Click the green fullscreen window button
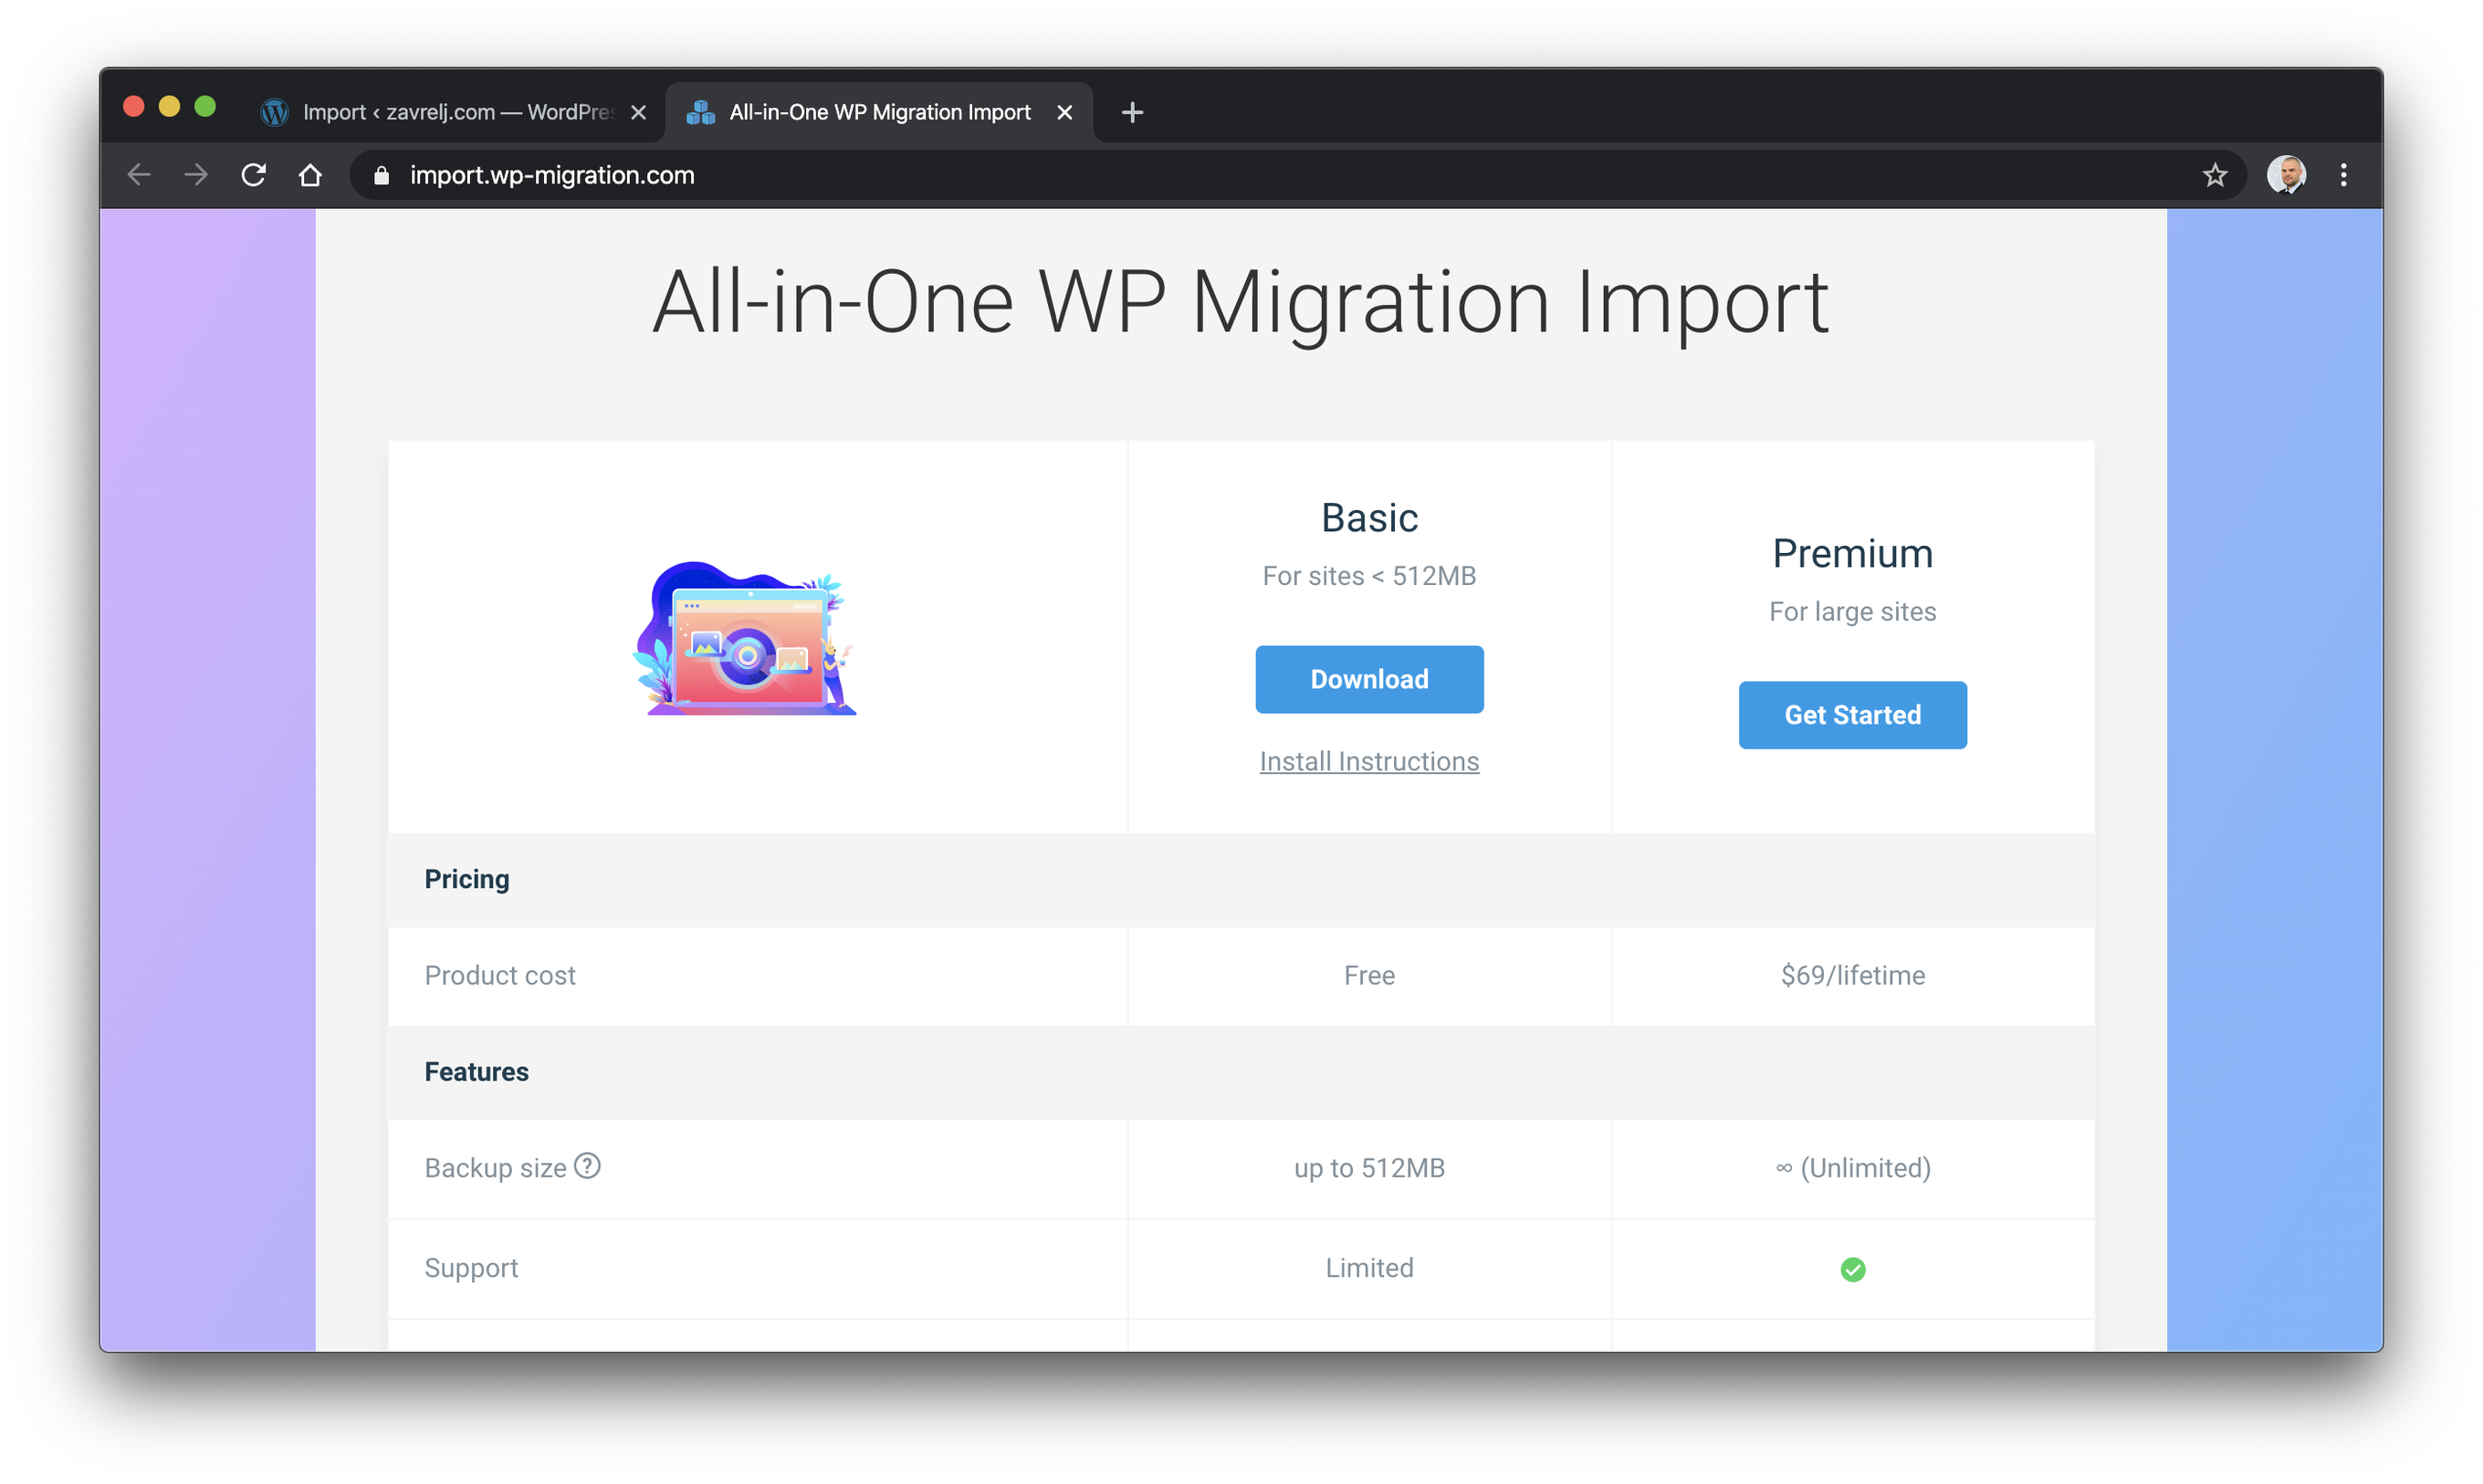Viewport: 2483px width, 1484px height. click(x=205, y=106)
